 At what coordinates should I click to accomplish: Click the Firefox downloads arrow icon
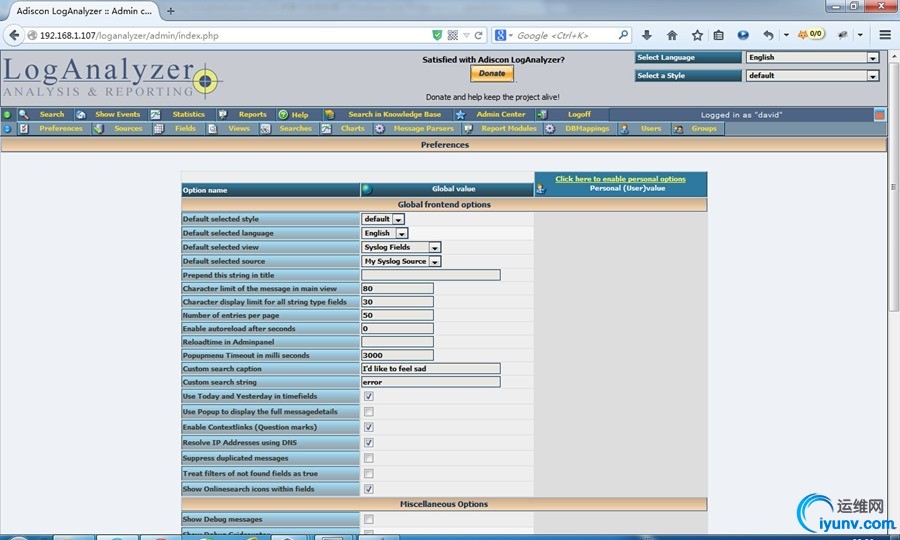pos(647,35)
